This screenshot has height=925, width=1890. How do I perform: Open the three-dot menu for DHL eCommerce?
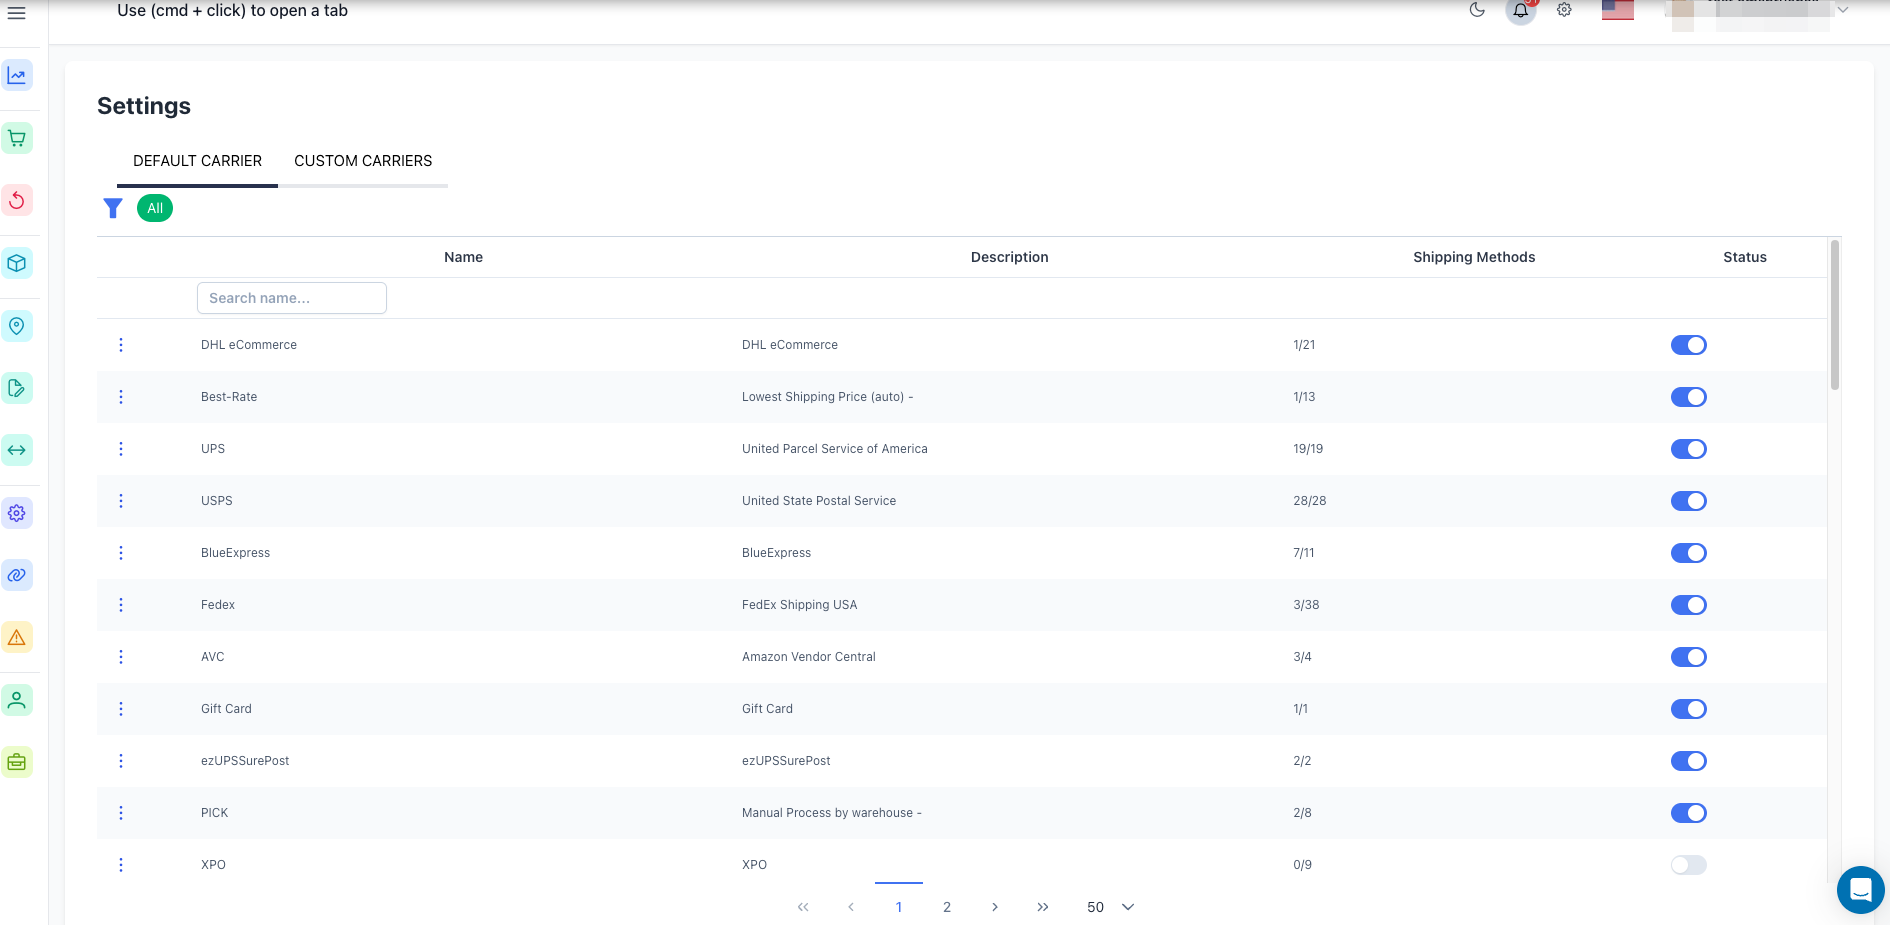click(x=121, y=344)
